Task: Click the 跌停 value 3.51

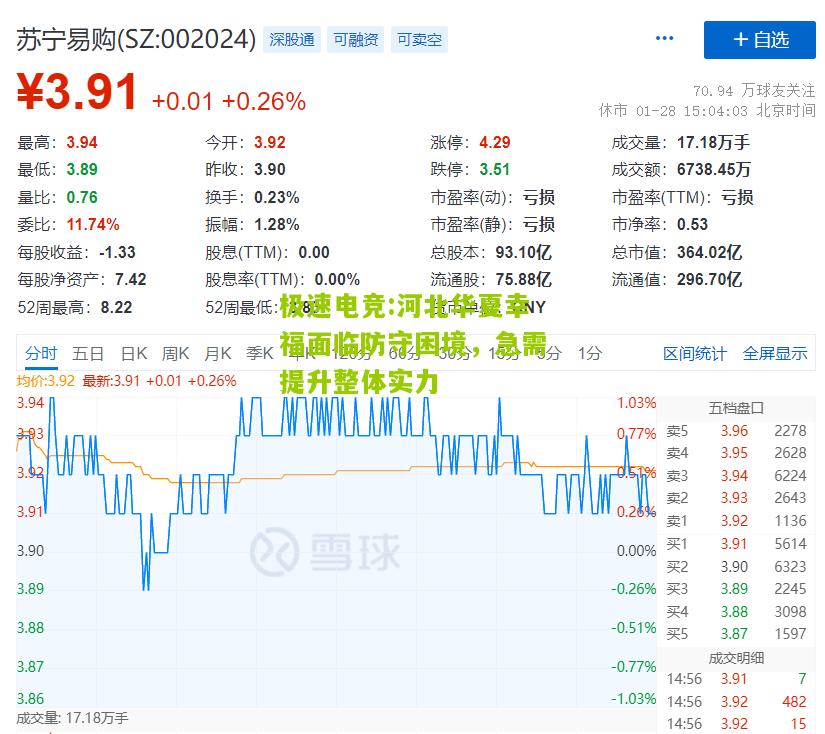Action: tap(495, 169)
